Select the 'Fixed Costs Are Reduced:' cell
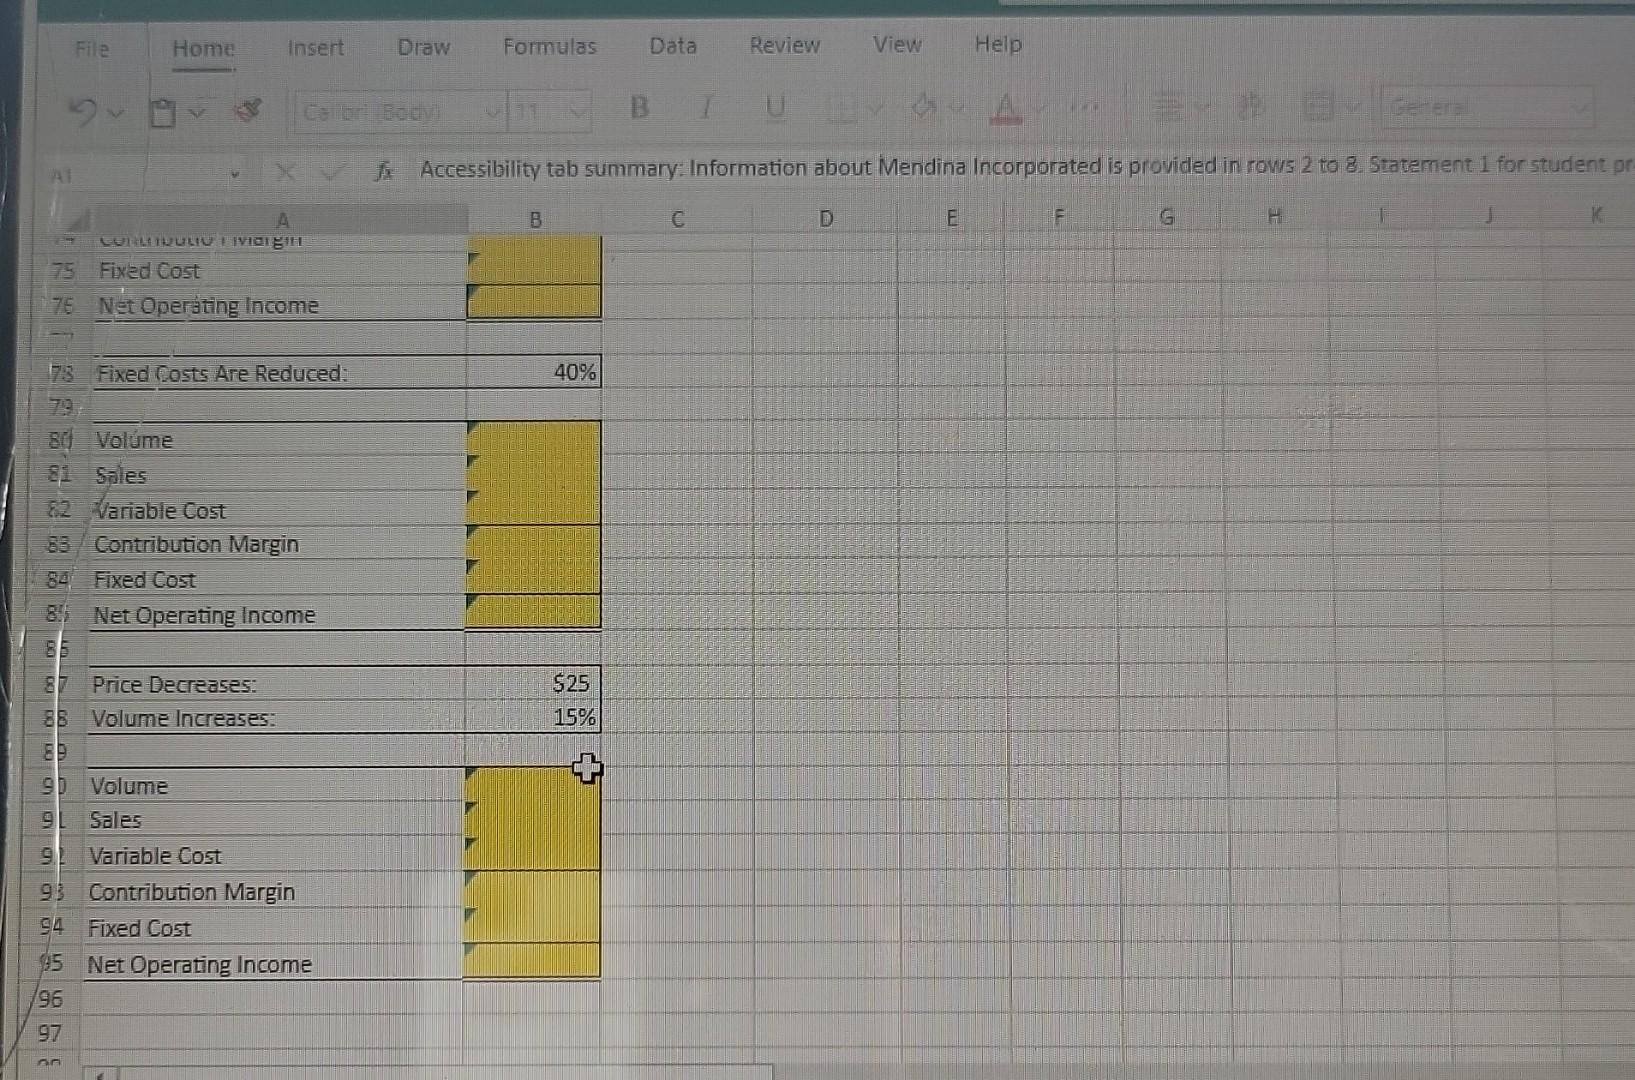Viewport: 1635px width, 1080px height. [280, 373]
